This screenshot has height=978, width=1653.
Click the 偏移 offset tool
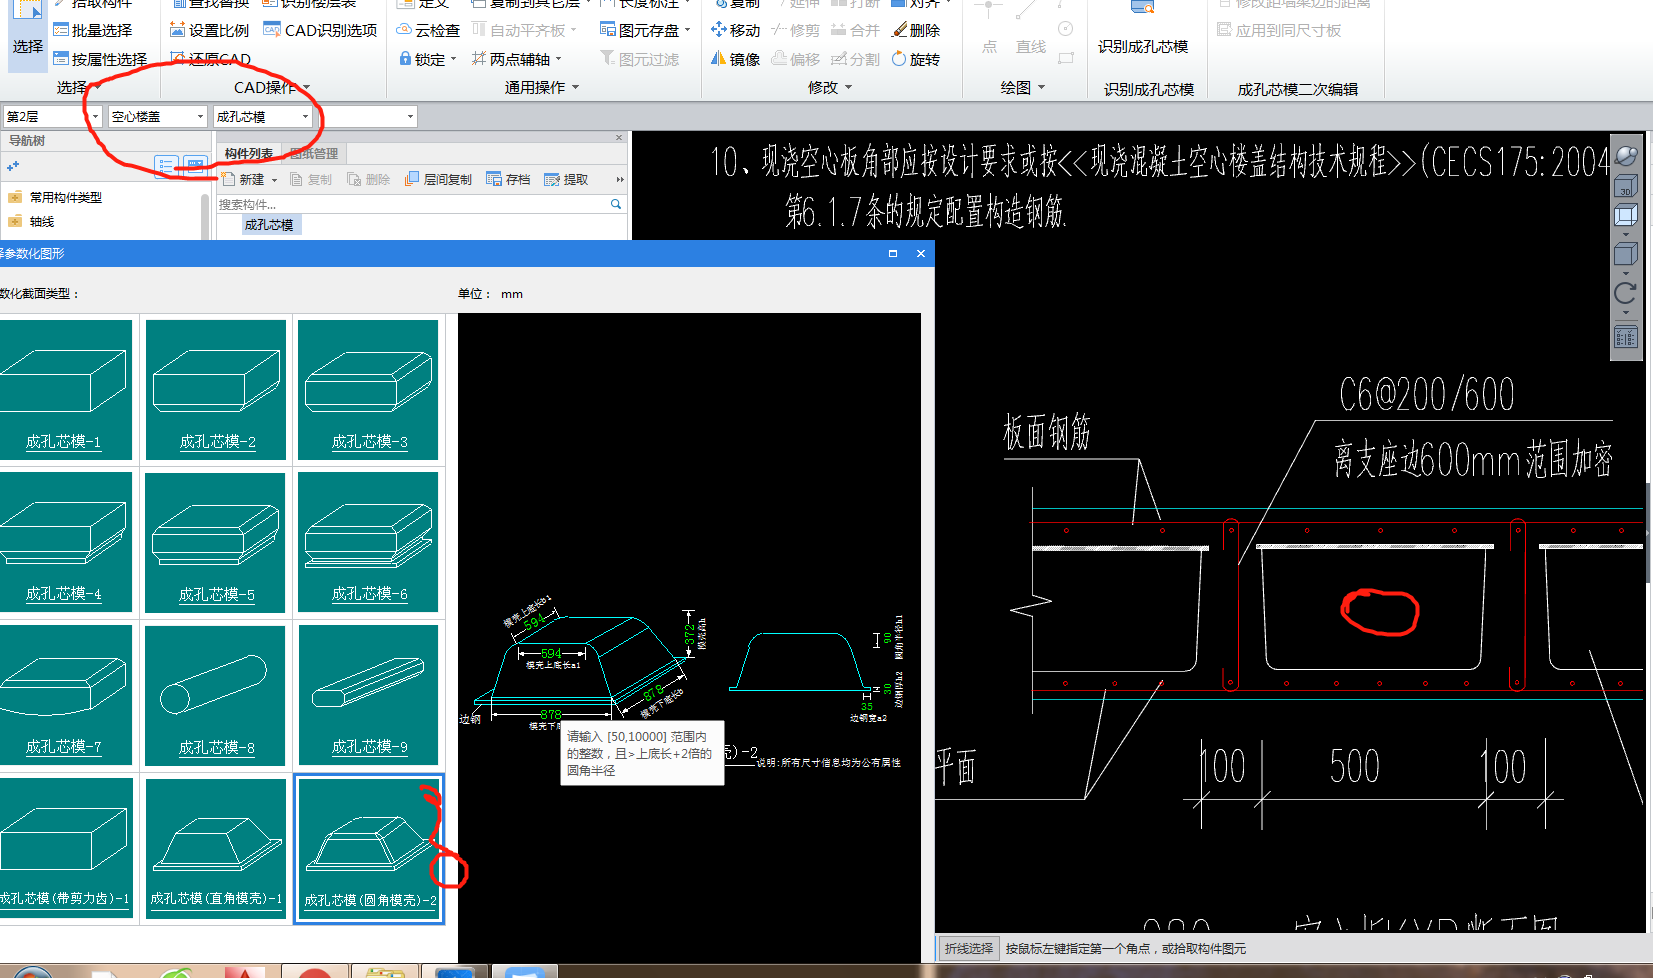796,60
